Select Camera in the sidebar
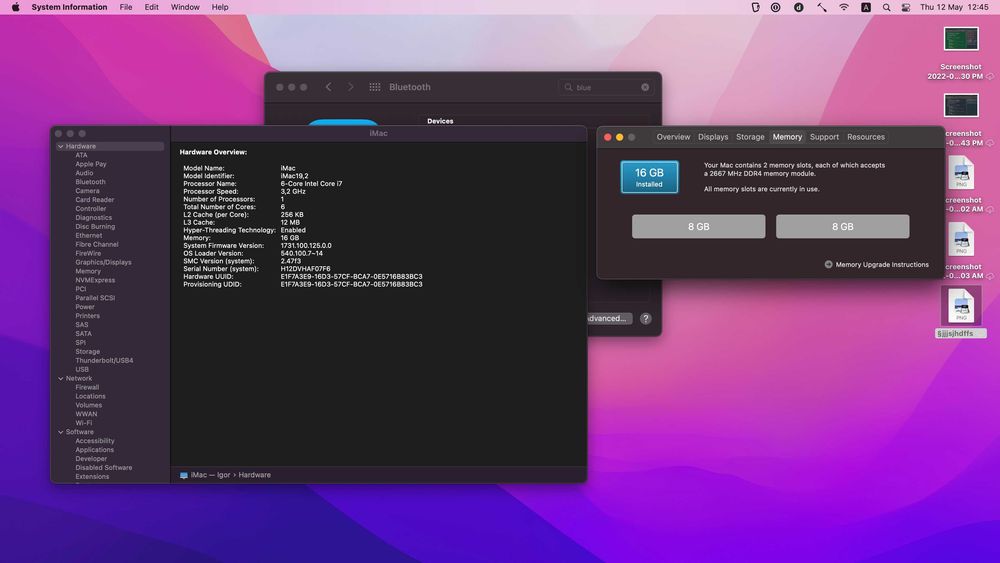Screen dimensions: 1000x563 [87, 191]
